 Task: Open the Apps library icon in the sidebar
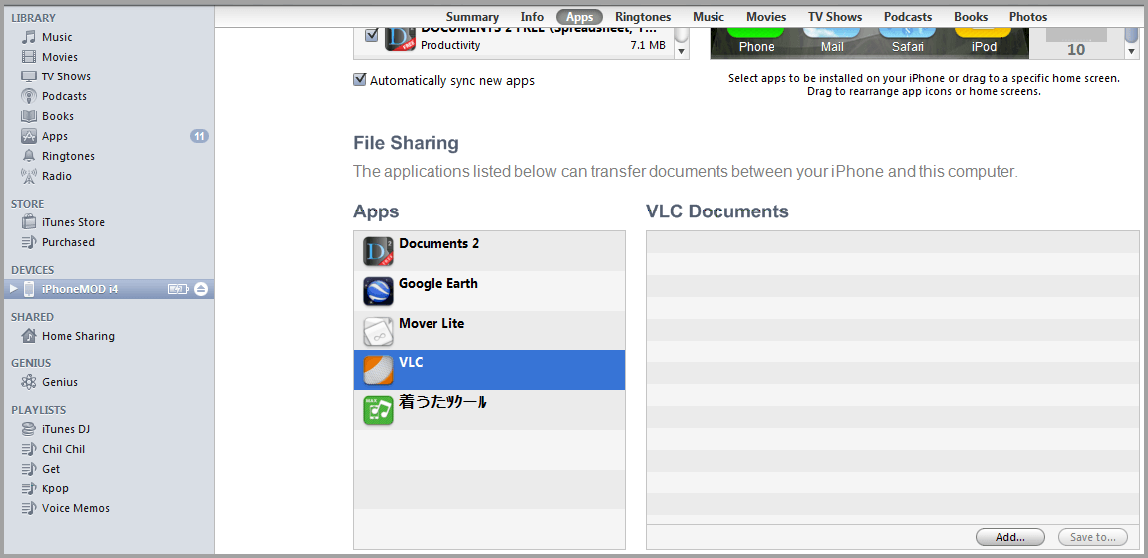(x=29, y=136)
